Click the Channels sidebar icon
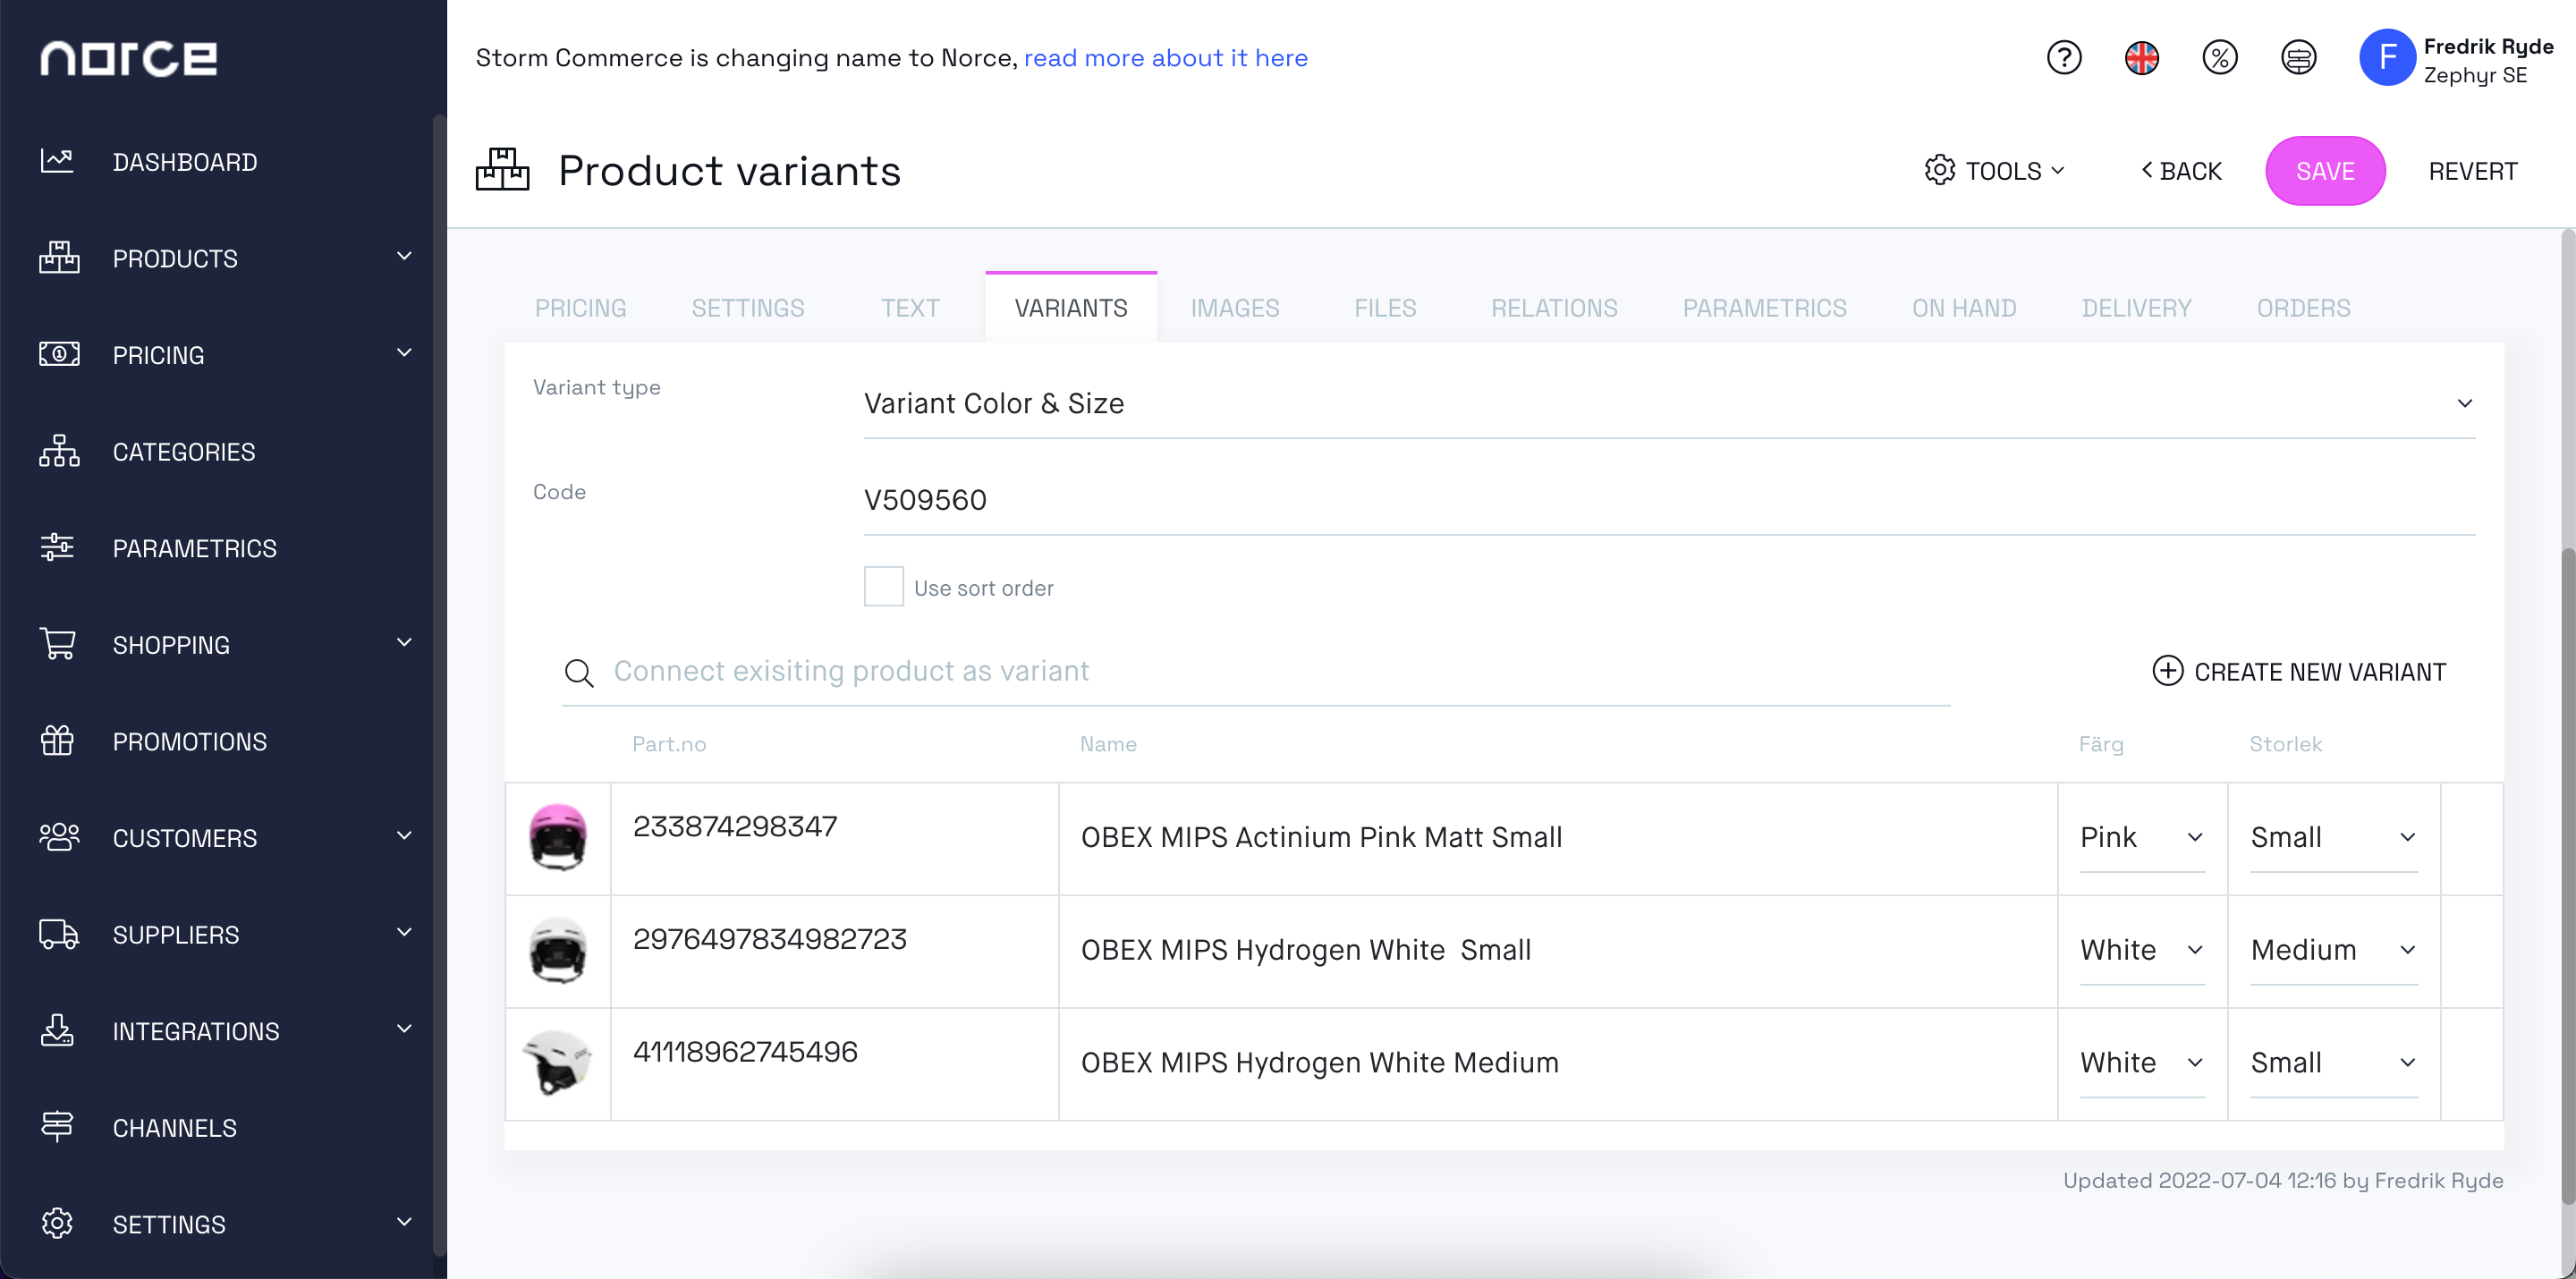This screenshot has width=2576, height=1279. [55, 1126]
